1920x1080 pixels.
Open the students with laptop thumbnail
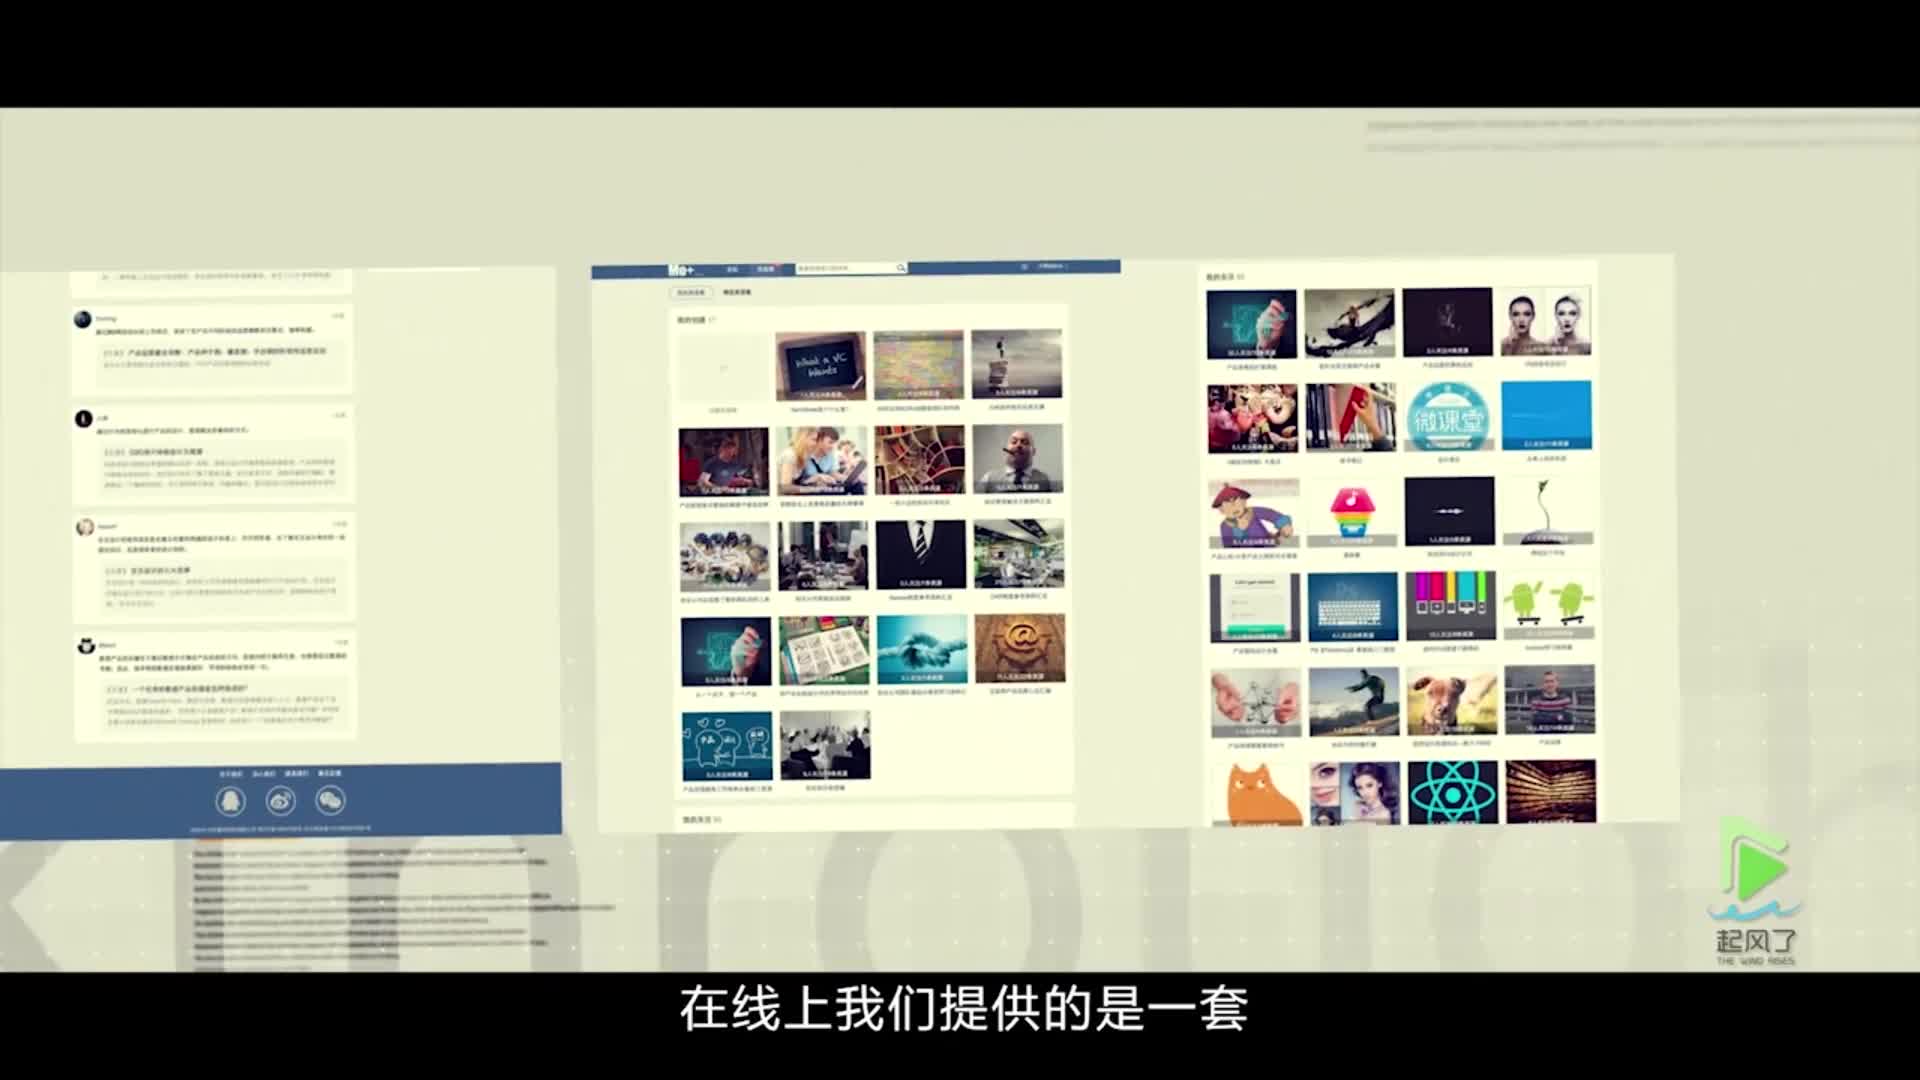(822, 461)
